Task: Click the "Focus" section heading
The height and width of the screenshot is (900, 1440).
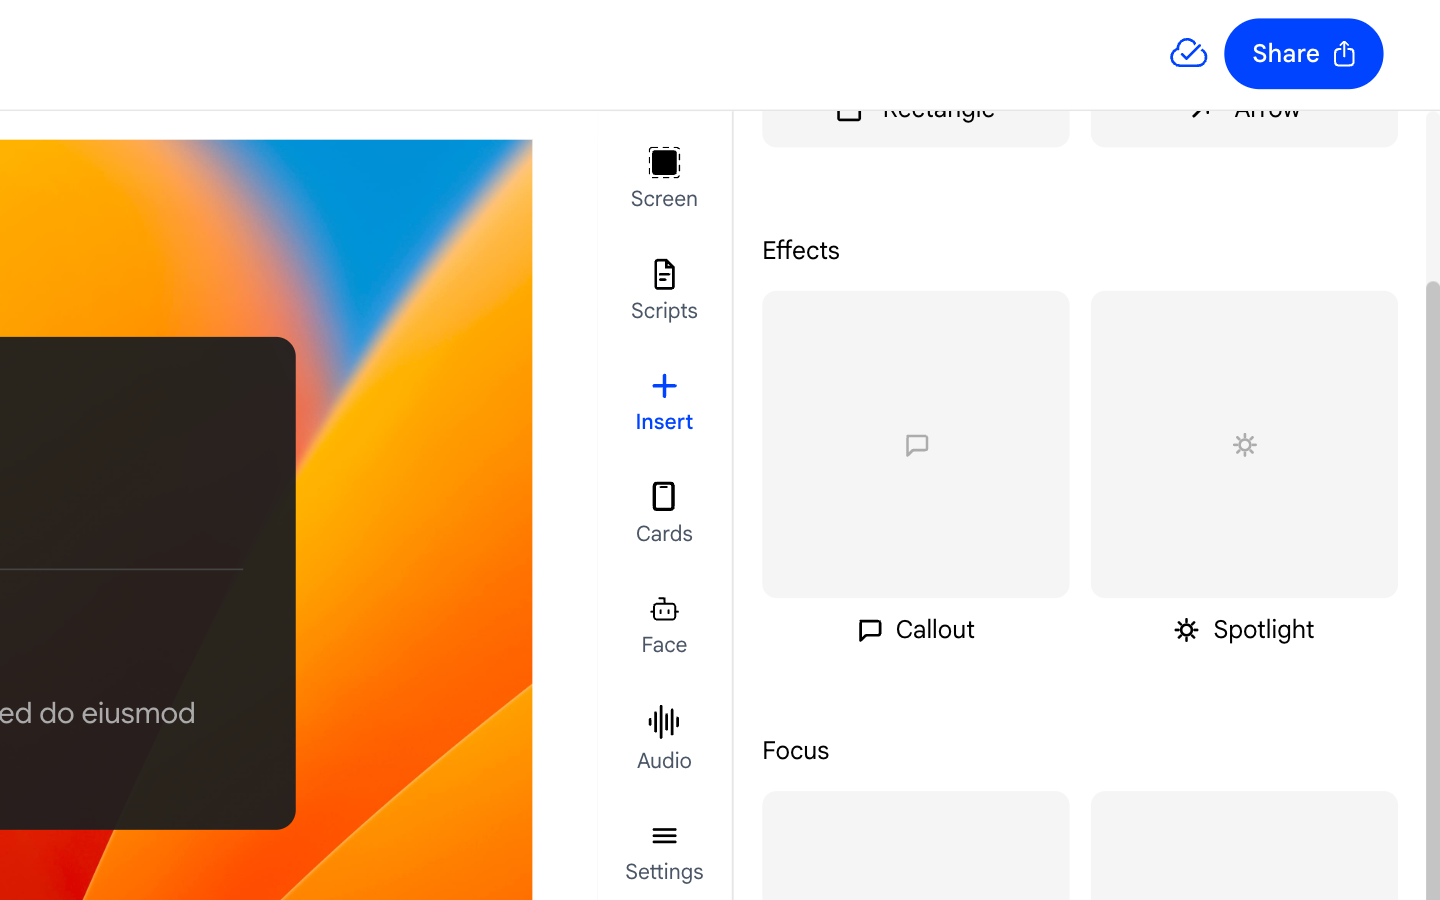Action: coord(796,750)
